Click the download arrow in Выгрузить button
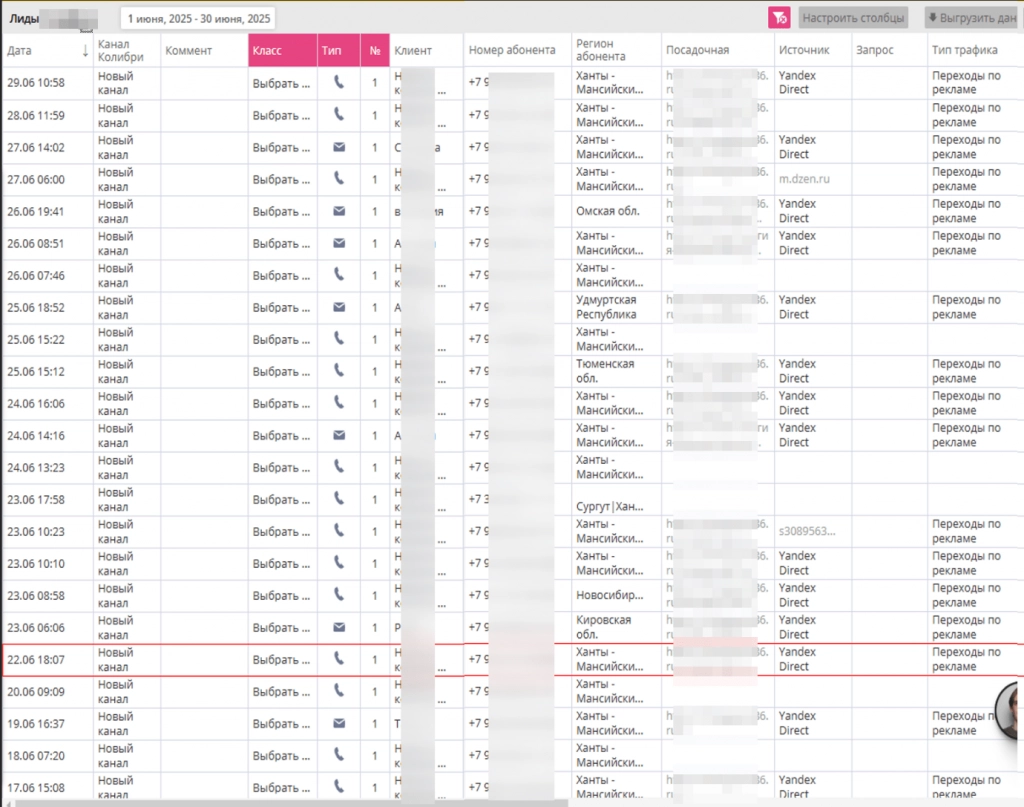Image resolution: width=1024 pixels, height=807 pixels. (x=933, y=18)
